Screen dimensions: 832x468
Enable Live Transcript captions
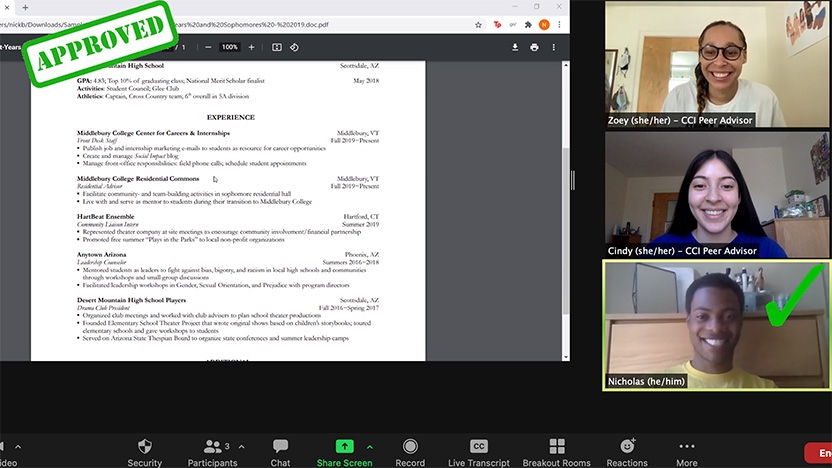(478, 453)
